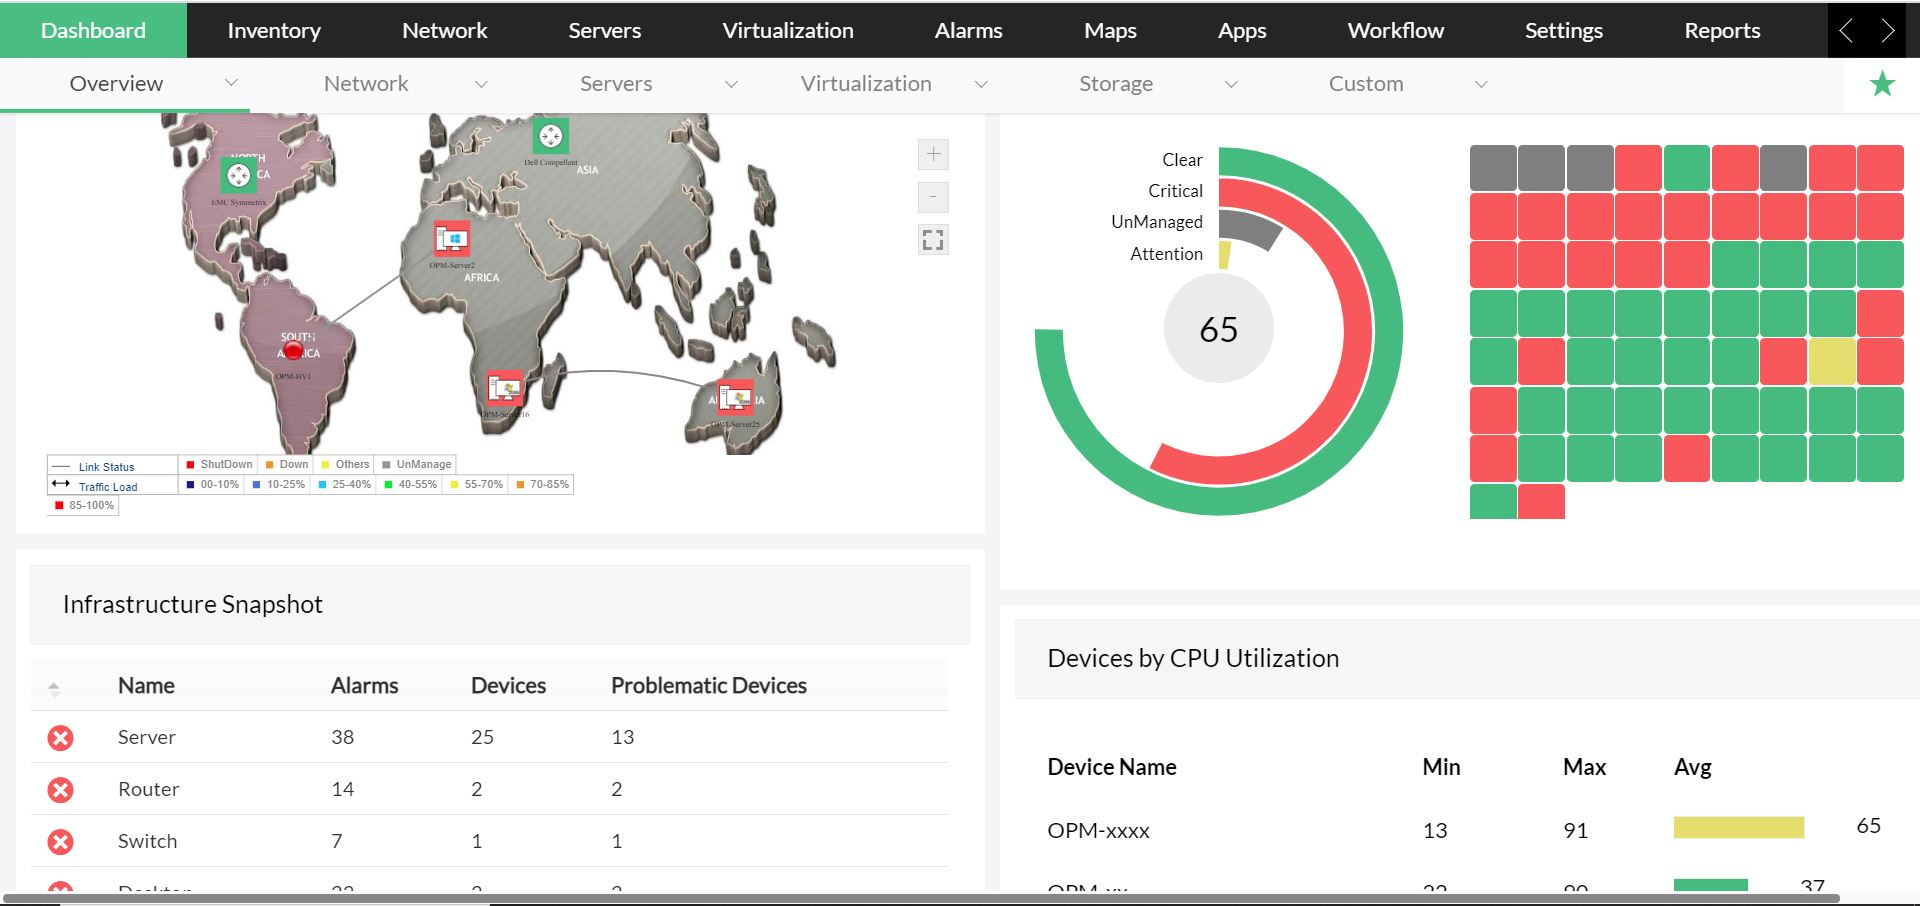Select the Dell Compellent device icon in Asia

[x=550, y=136]
